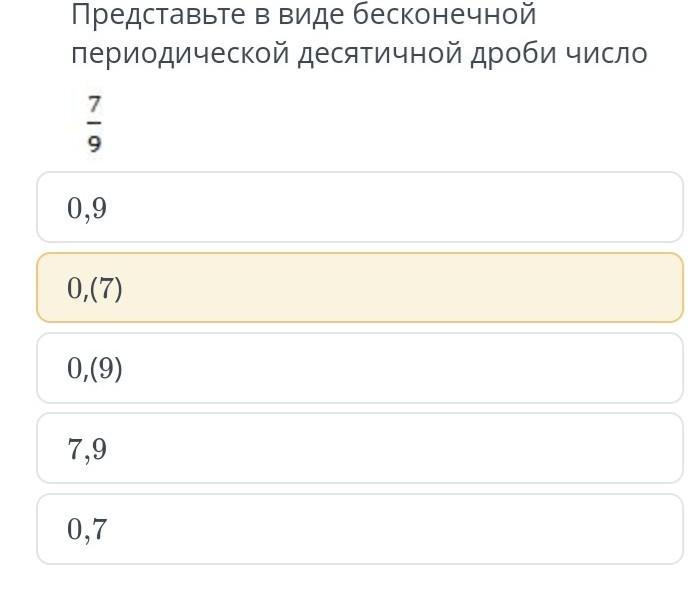Pick the answer option 7,9
The height and width of the screenshot is (591, 698).
pyautogui.click(x=360, y=448)
